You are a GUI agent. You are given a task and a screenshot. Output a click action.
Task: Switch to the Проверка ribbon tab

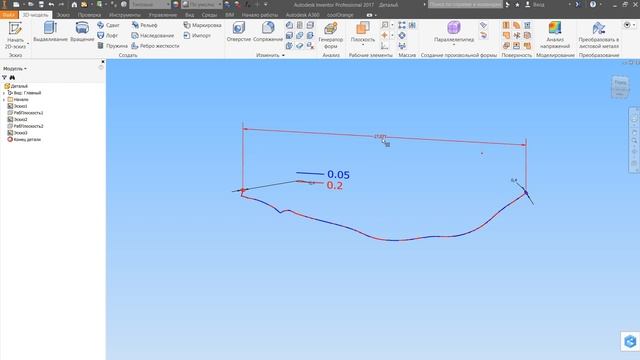tap(89, 15)
